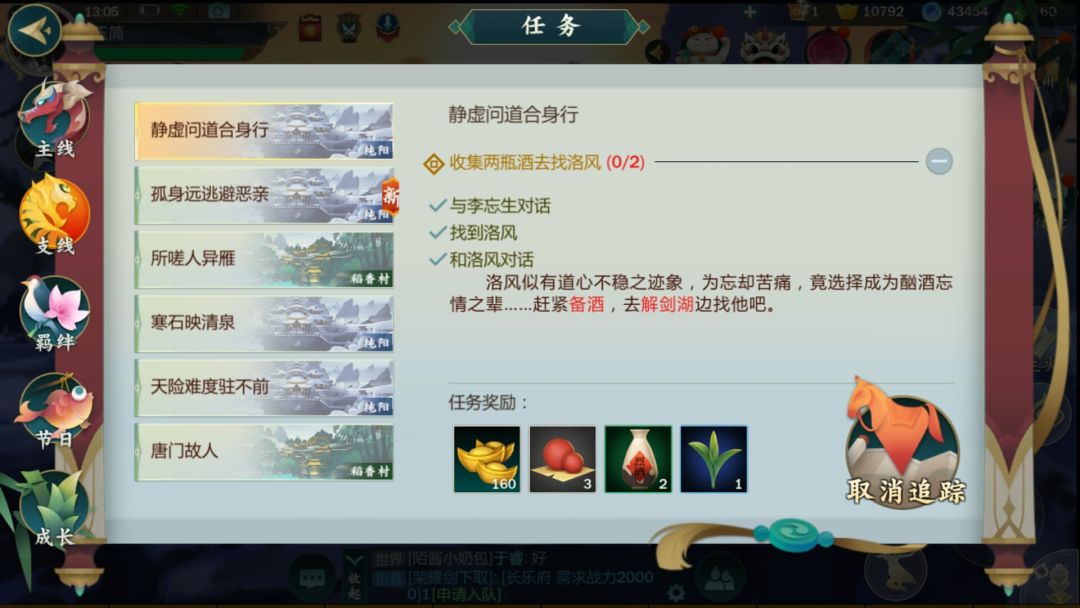Open the 成长 growth quests icon
1080x608 pixels.
[55, 508]
